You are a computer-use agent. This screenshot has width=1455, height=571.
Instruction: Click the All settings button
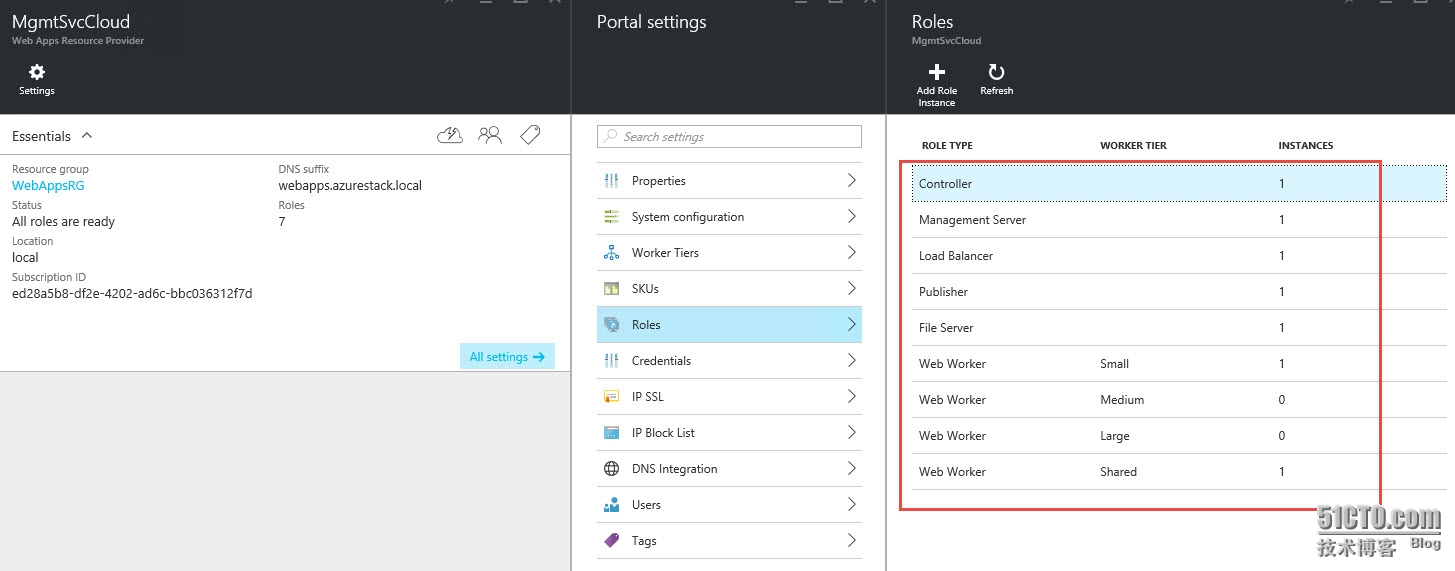(x=507, y=357)
